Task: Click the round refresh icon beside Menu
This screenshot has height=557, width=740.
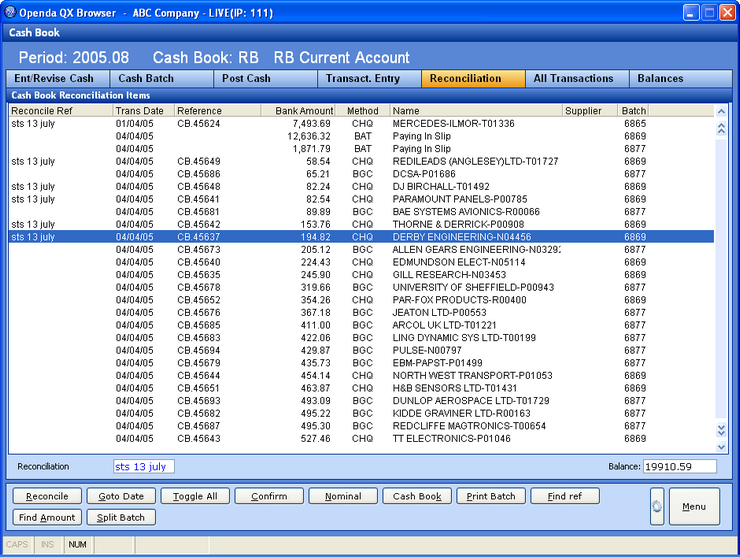Action: tap(657, 506)
